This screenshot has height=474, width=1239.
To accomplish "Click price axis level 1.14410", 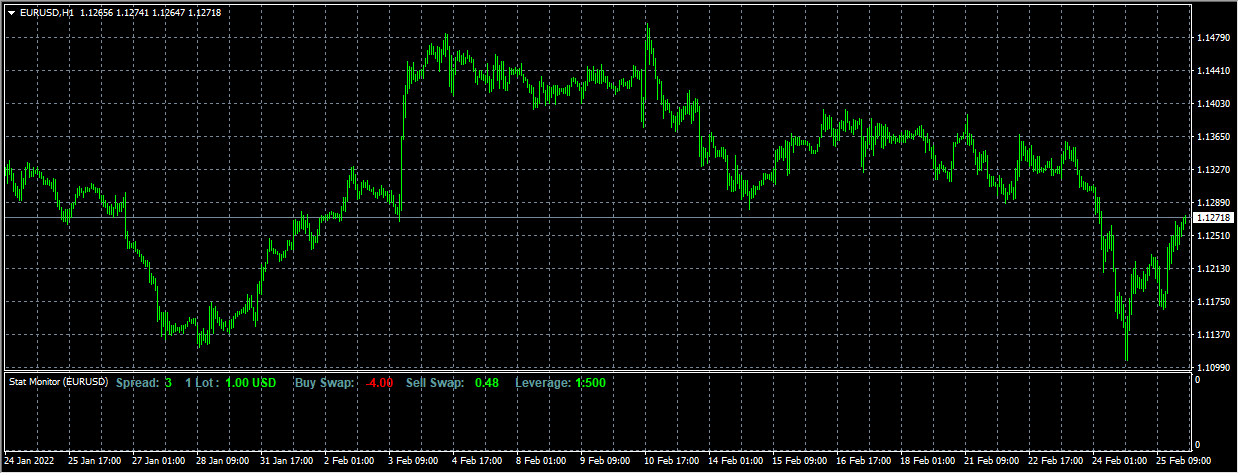I will tap(1212, 71).
